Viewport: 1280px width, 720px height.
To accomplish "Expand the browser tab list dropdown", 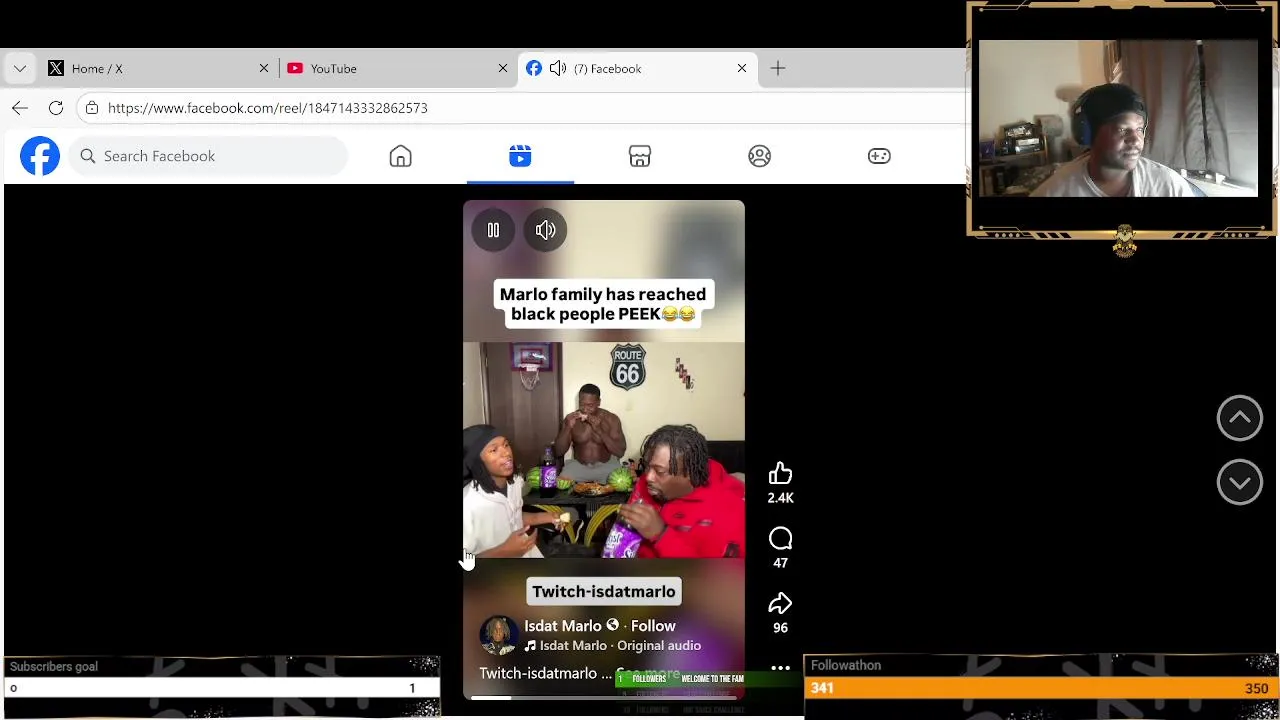I will coord(20,68).
